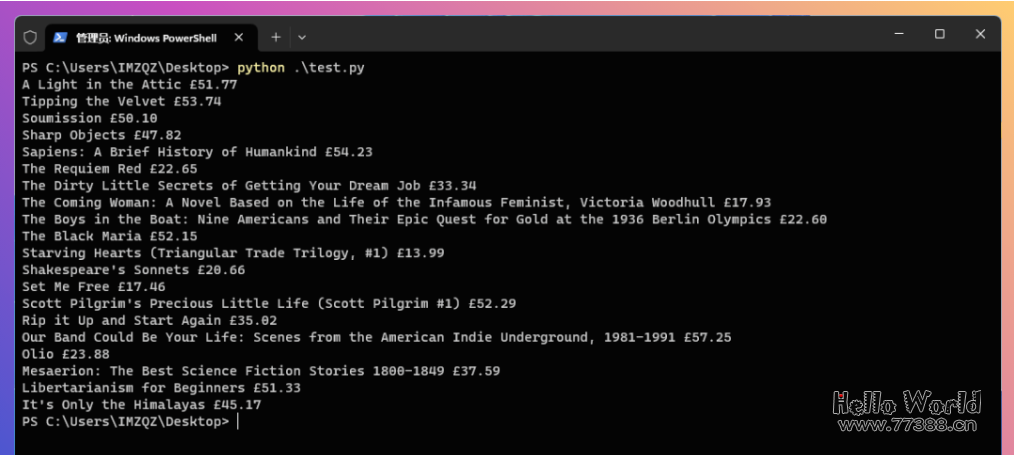1014x455 pixels.
Task: Maximize the terminal window
Action: click(939, 34)
